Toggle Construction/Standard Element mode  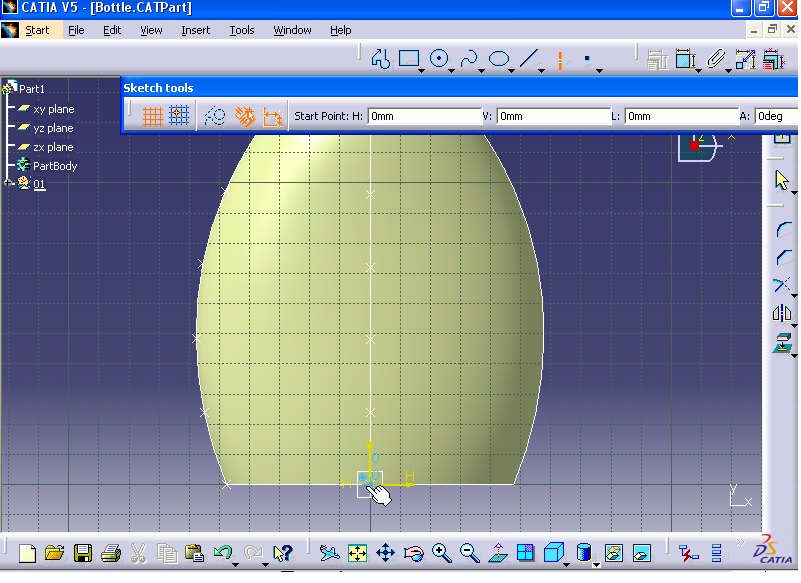pos(215,116)
